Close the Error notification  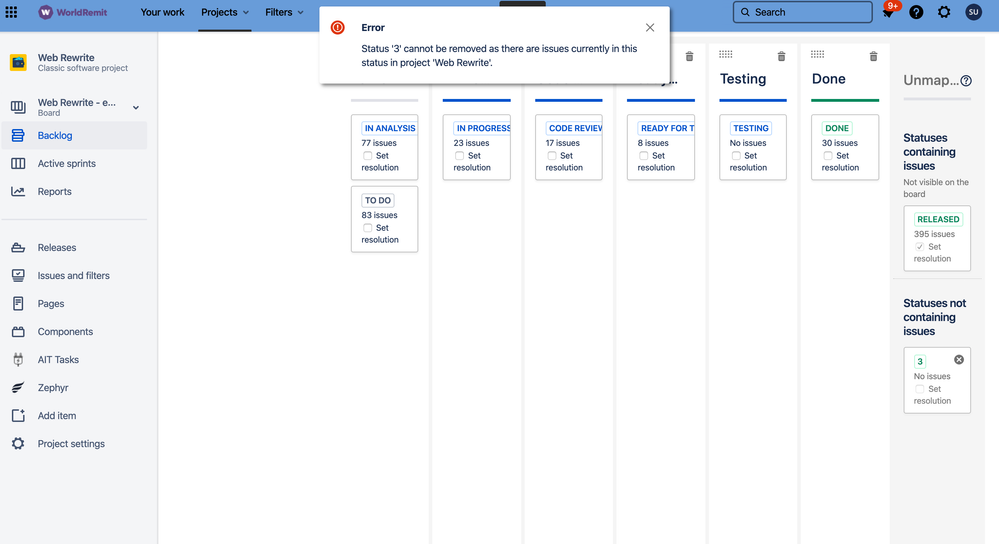[x=650, y=27]
